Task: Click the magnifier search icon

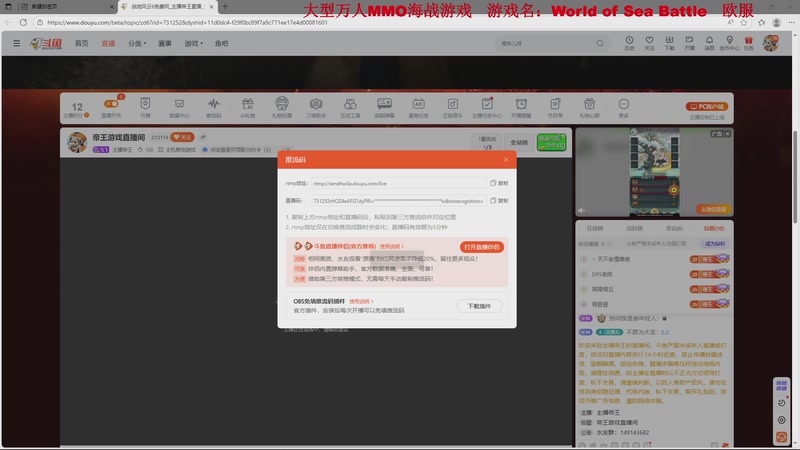Action: (x=600, y=43)
